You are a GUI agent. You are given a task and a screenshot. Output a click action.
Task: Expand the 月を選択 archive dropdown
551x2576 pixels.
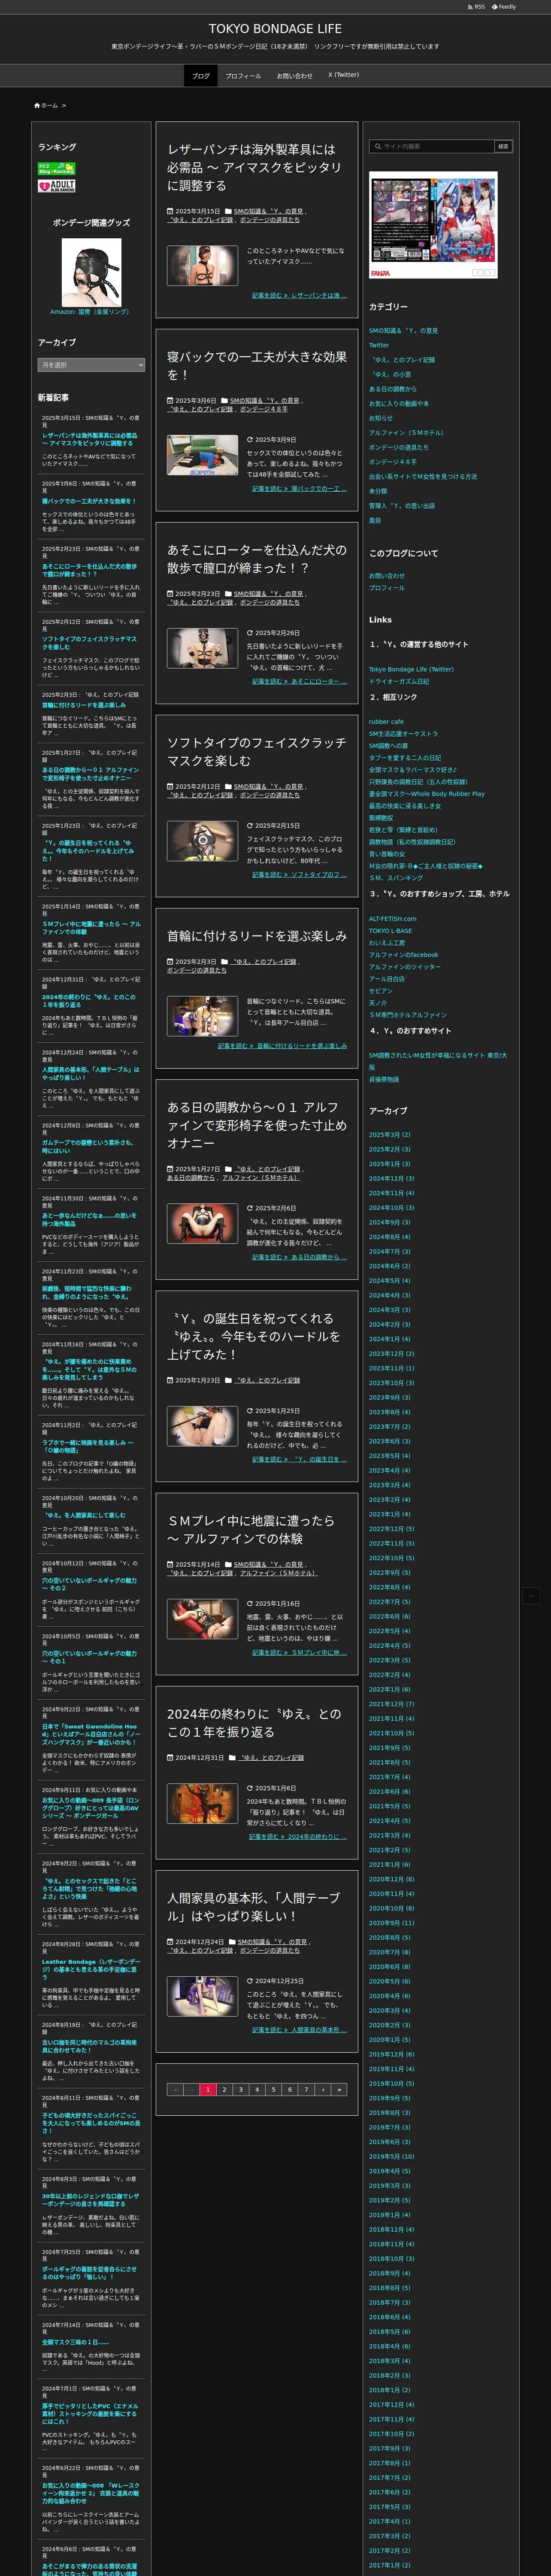coord(91,365)
